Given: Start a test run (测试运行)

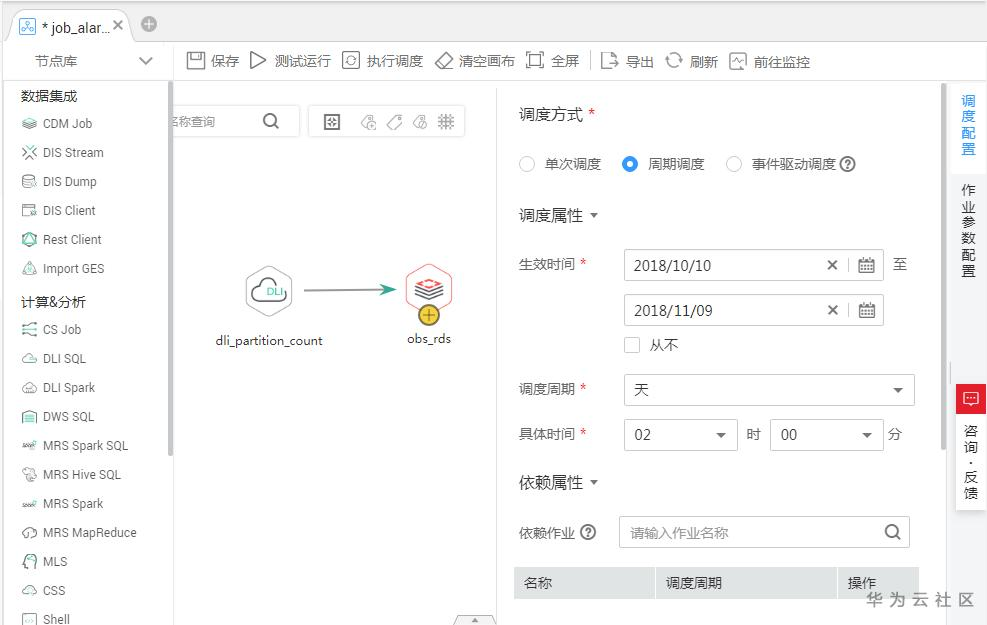Looking at the screenshot, I should point(290,61).
